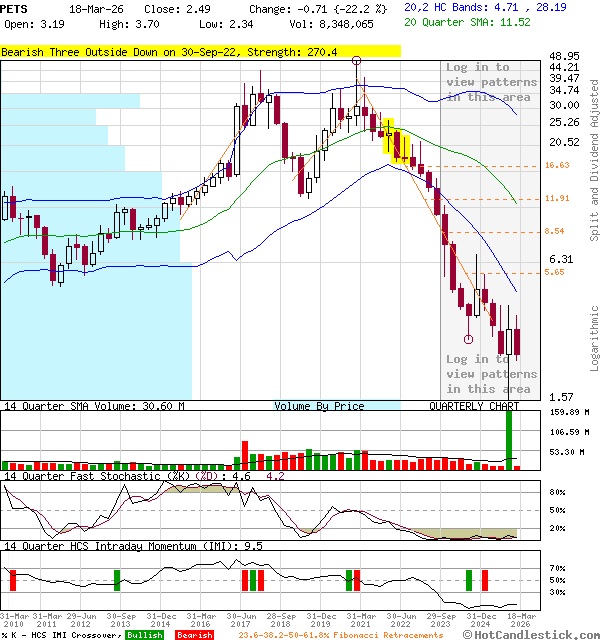
Task: Click the upper Log in to view patterns notice
Action: pyautogui.click(x=489, y=83)
